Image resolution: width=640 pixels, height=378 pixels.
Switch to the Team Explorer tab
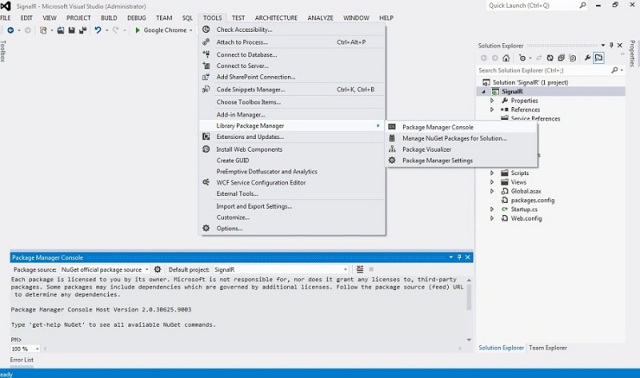point(548,348)
